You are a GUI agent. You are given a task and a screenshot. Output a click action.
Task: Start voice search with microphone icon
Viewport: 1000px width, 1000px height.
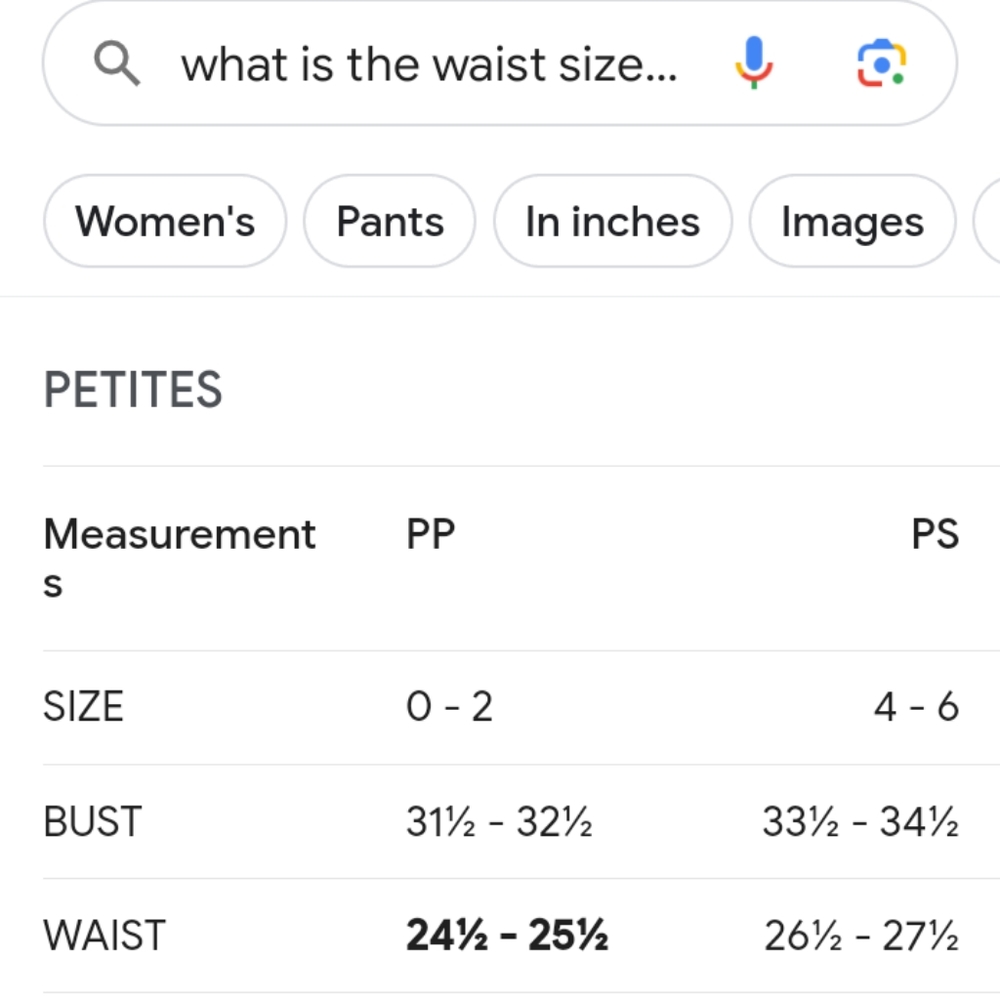(x=754, y=62)
